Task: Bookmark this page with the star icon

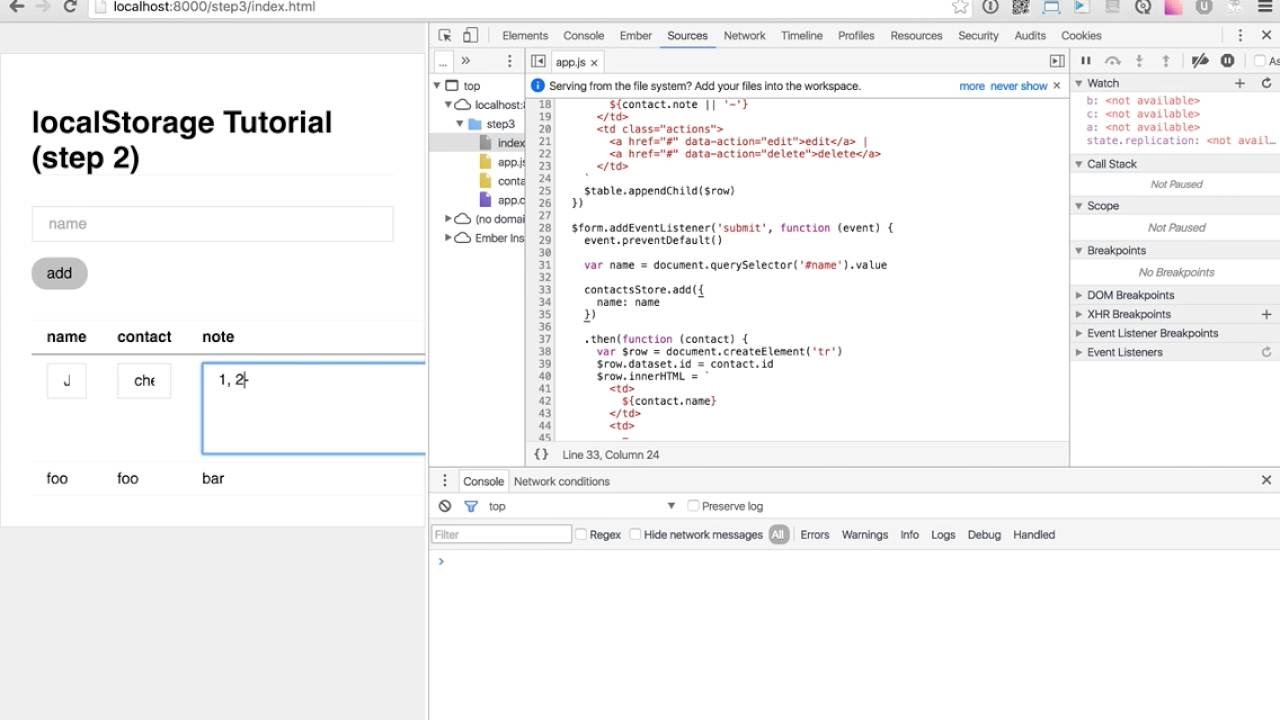Action: (960, 7)
